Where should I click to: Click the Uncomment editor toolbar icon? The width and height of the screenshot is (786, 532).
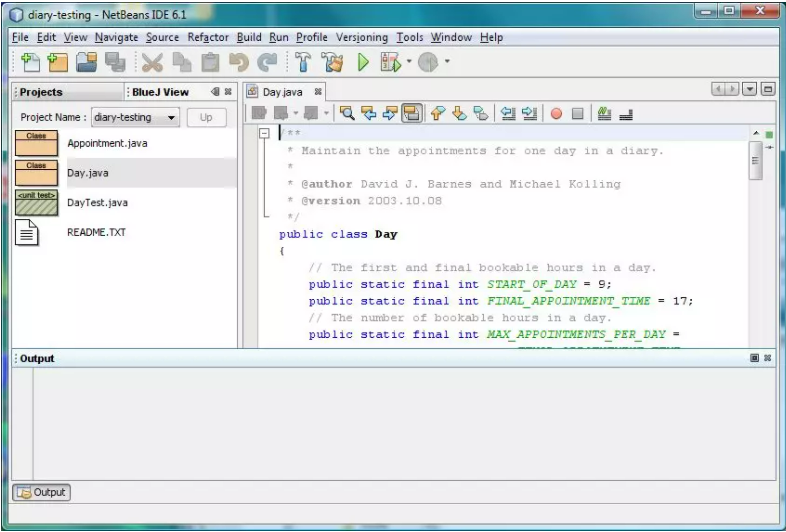point(626,114)
